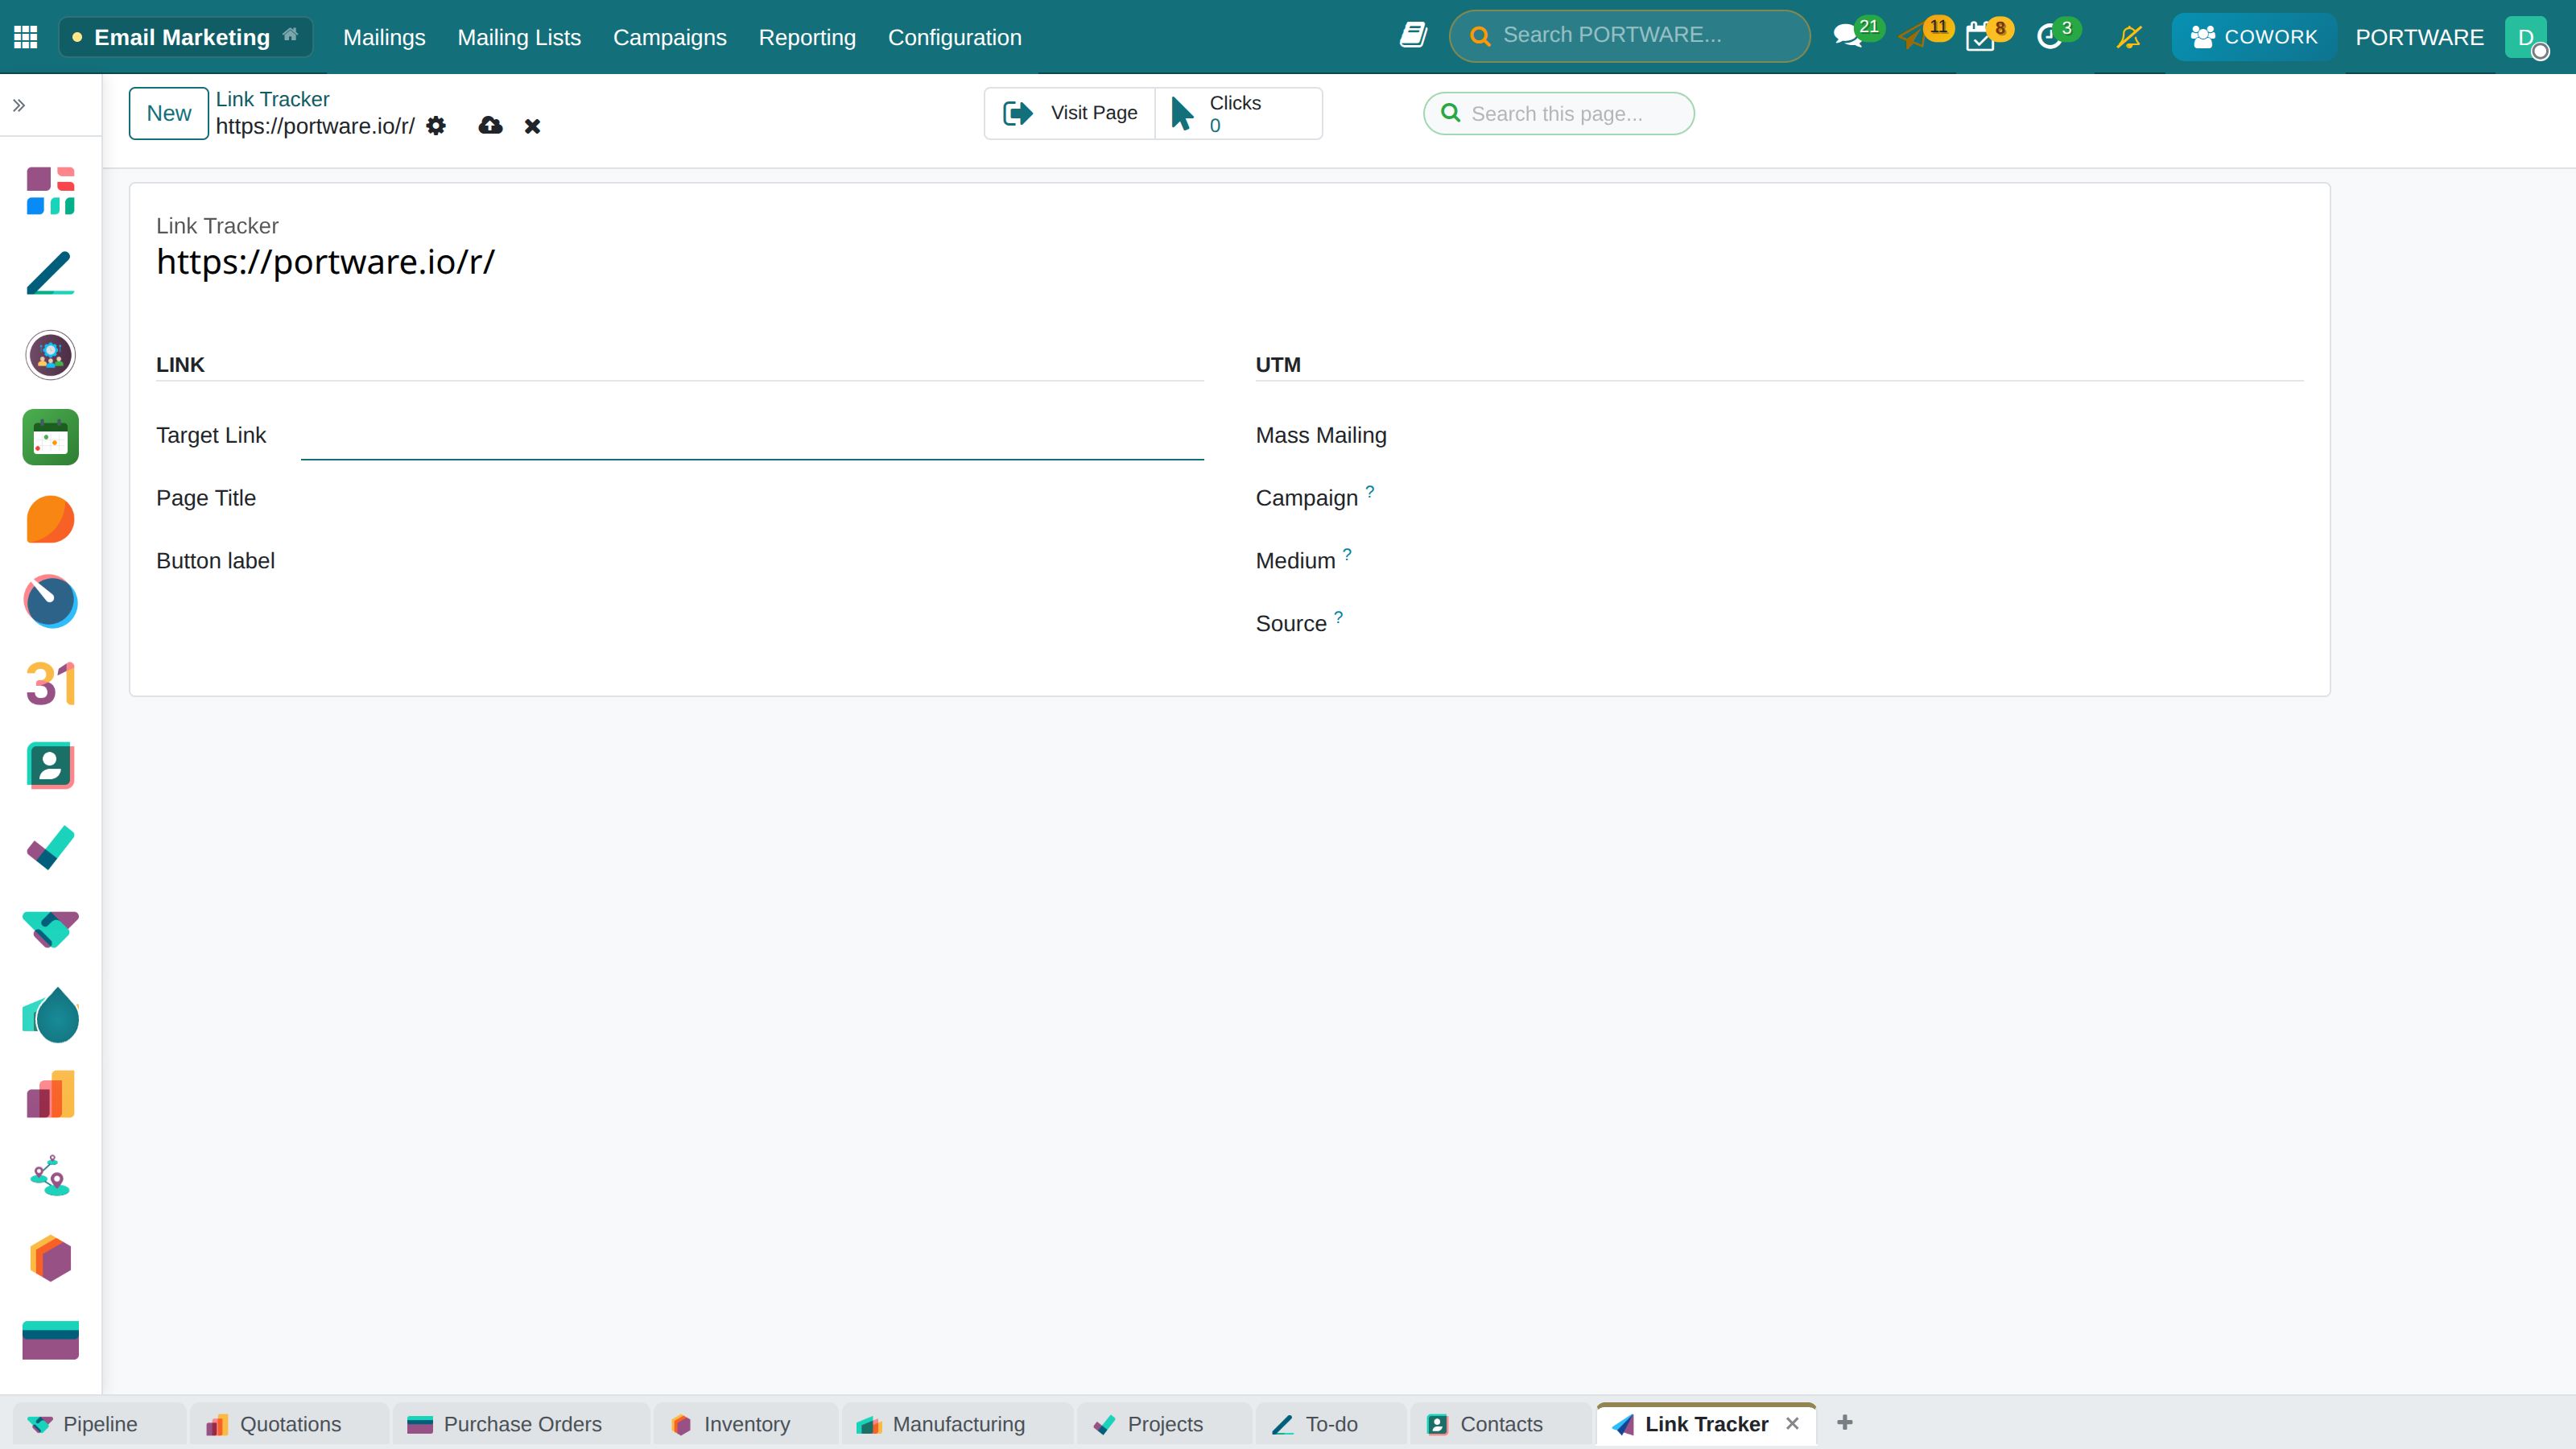Open the Mailing Lists menu
This screenshot has height=1449, width=2576.
519,37
